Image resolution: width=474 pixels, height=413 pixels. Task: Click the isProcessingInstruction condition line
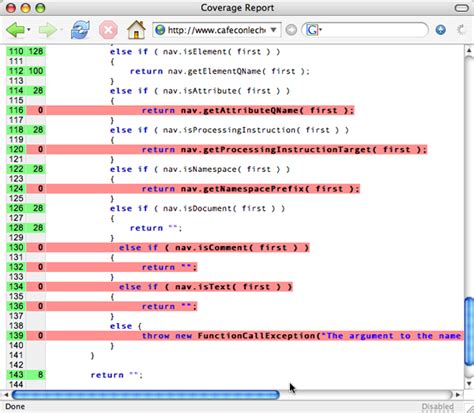pos(229,130)
